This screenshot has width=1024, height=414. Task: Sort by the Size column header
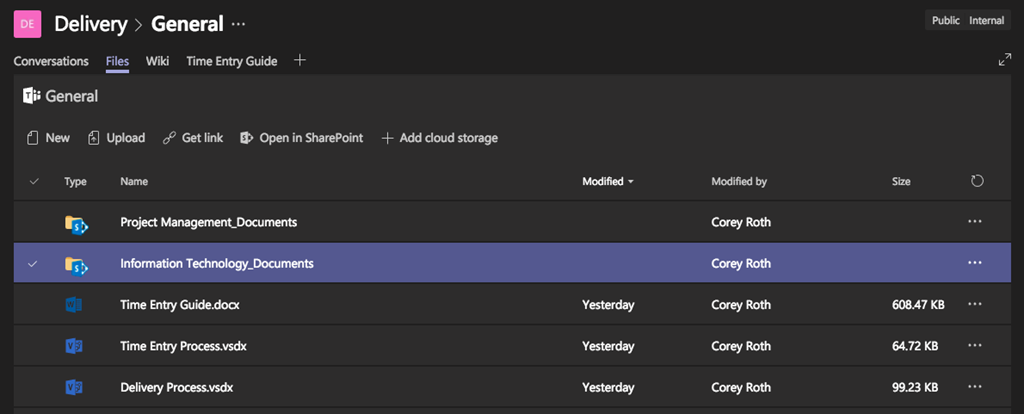click(x=901, y=182)
